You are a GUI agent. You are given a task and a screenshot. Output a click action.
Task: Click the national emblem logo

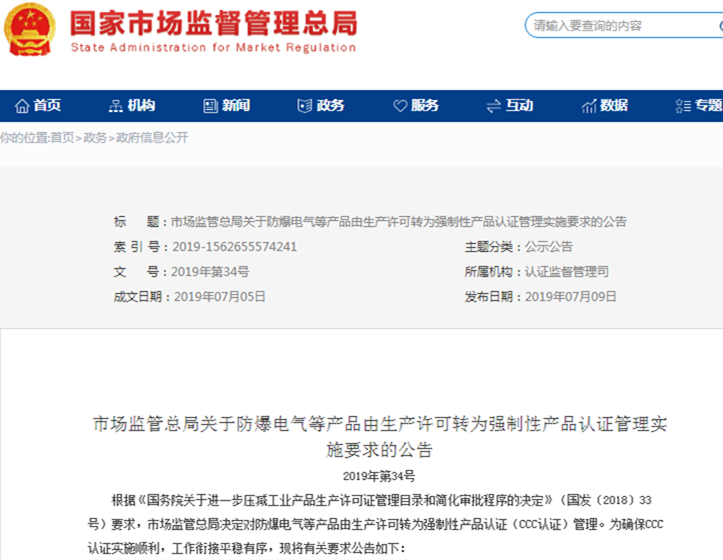click(x=30, y=30)
